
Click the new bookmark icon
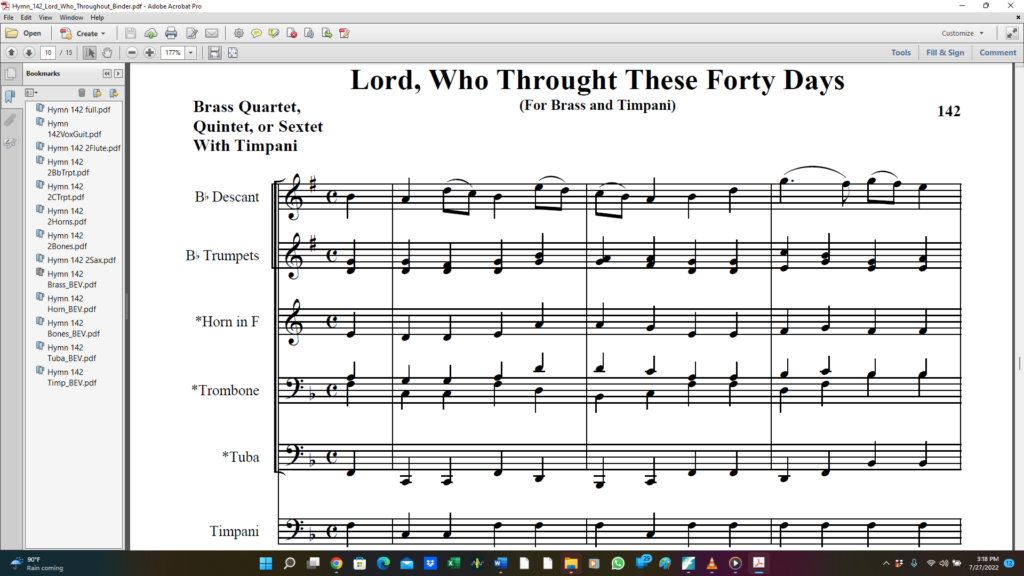tap(97, 93)
